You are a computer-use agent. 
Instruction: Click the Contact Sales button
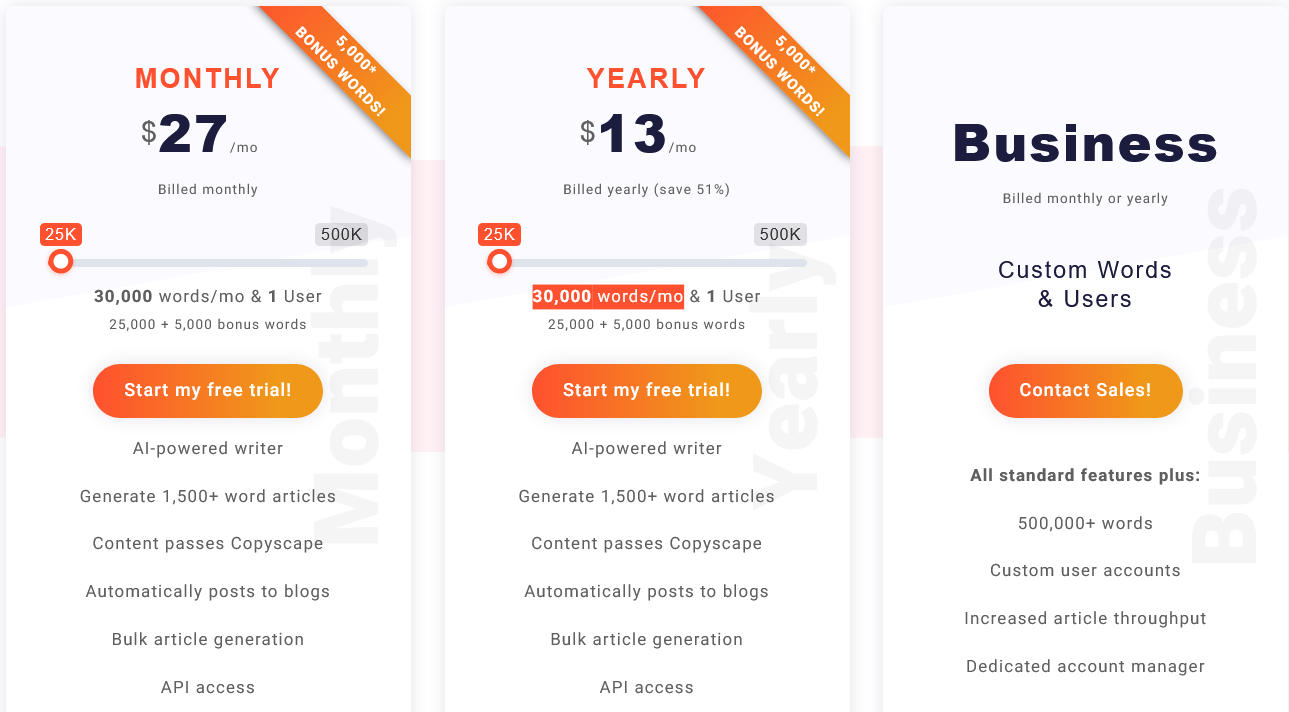click(1086, 390)
